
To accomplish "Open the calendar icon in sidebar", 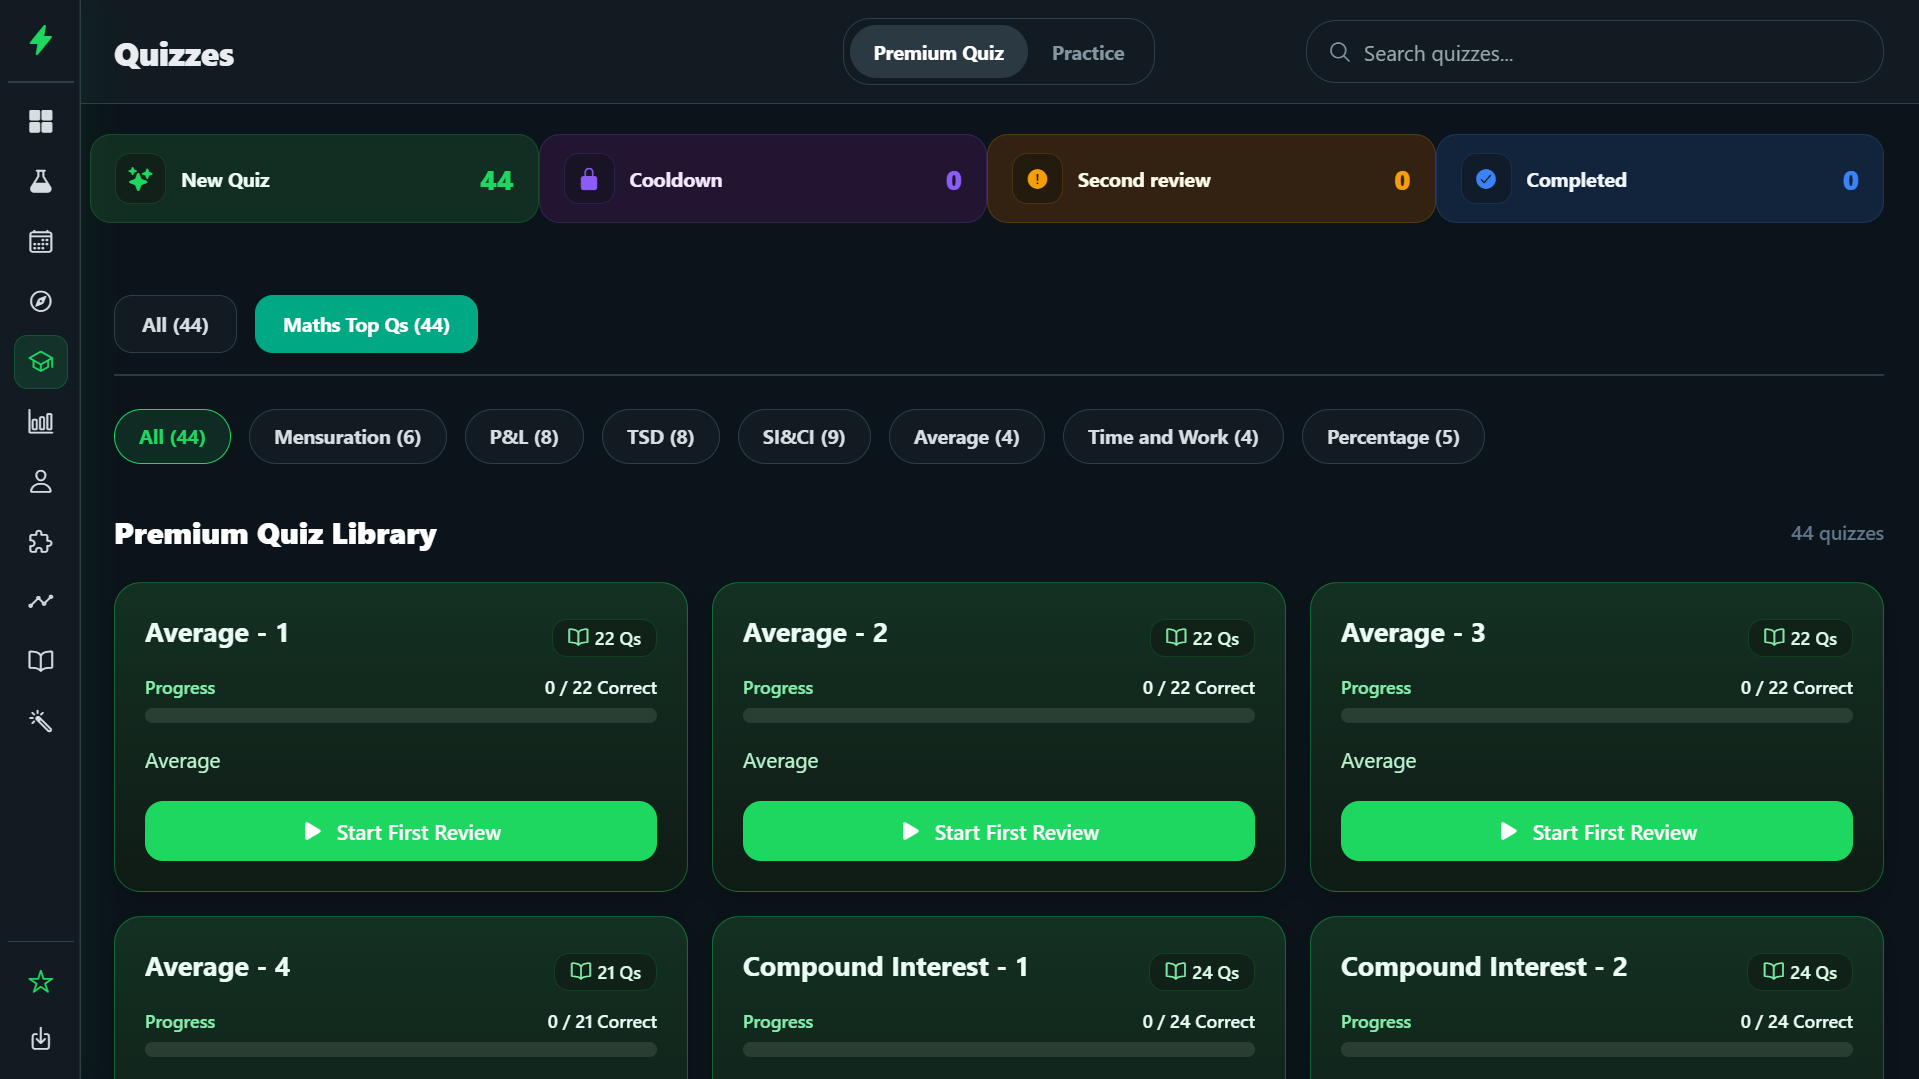I will (41, 241).
